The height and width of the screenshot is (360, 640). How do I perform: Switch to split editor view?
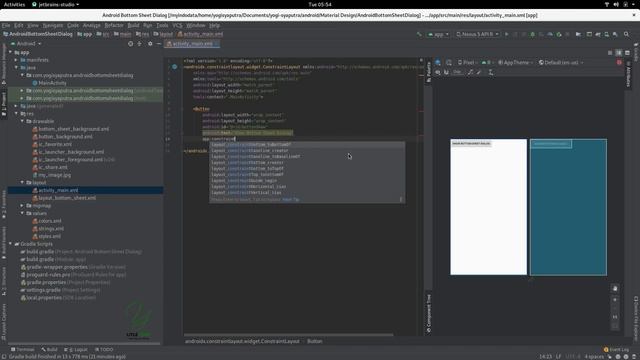619,53
